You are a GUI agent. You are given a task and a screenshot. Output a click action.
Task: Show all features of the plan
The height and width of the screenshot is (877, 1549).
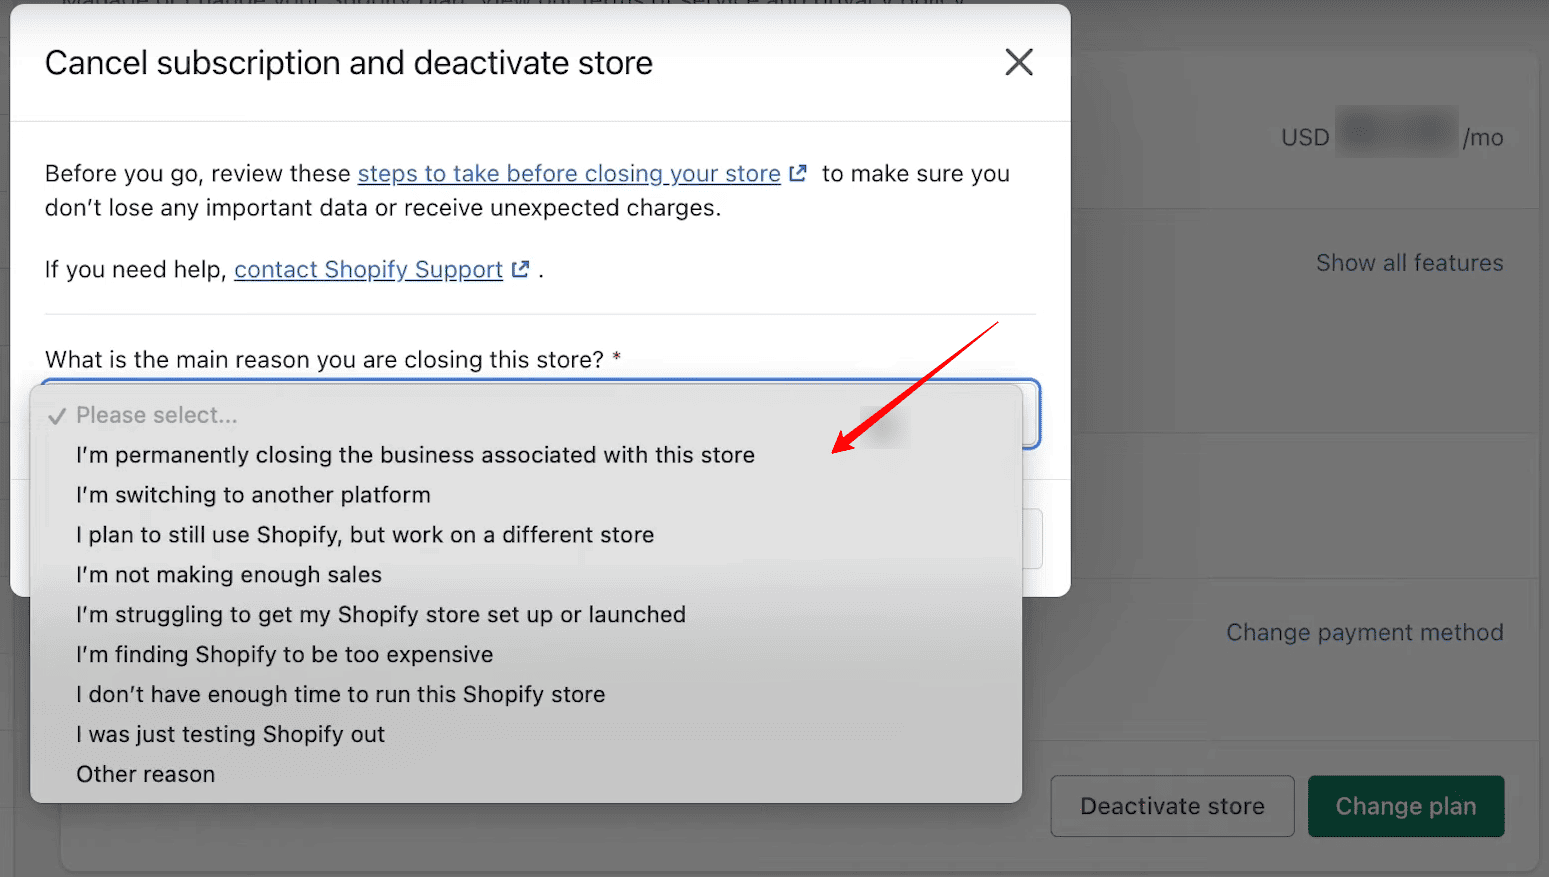pos(1409,262)
